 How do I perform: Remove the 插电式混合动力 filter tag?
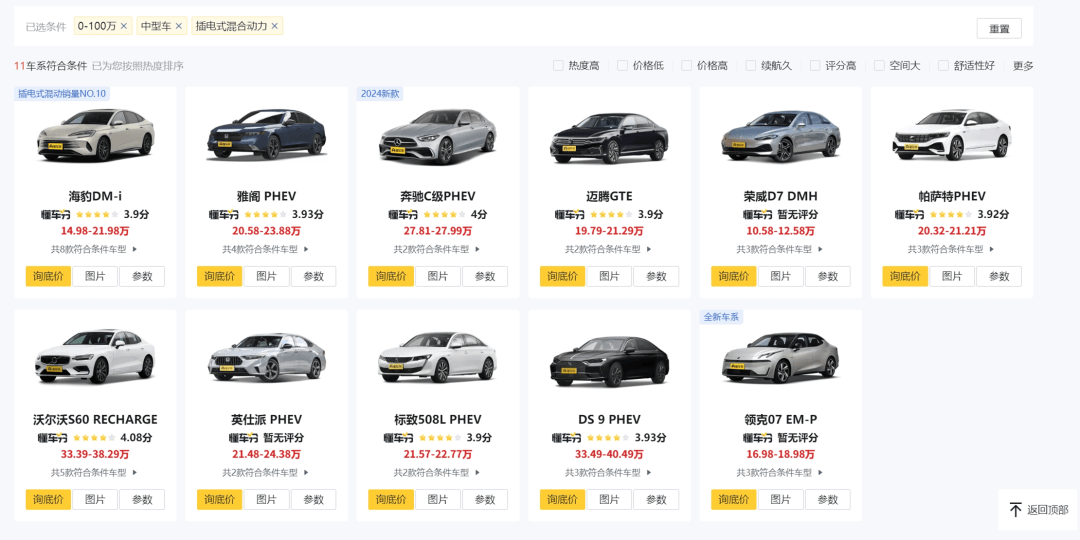[275, 26]
